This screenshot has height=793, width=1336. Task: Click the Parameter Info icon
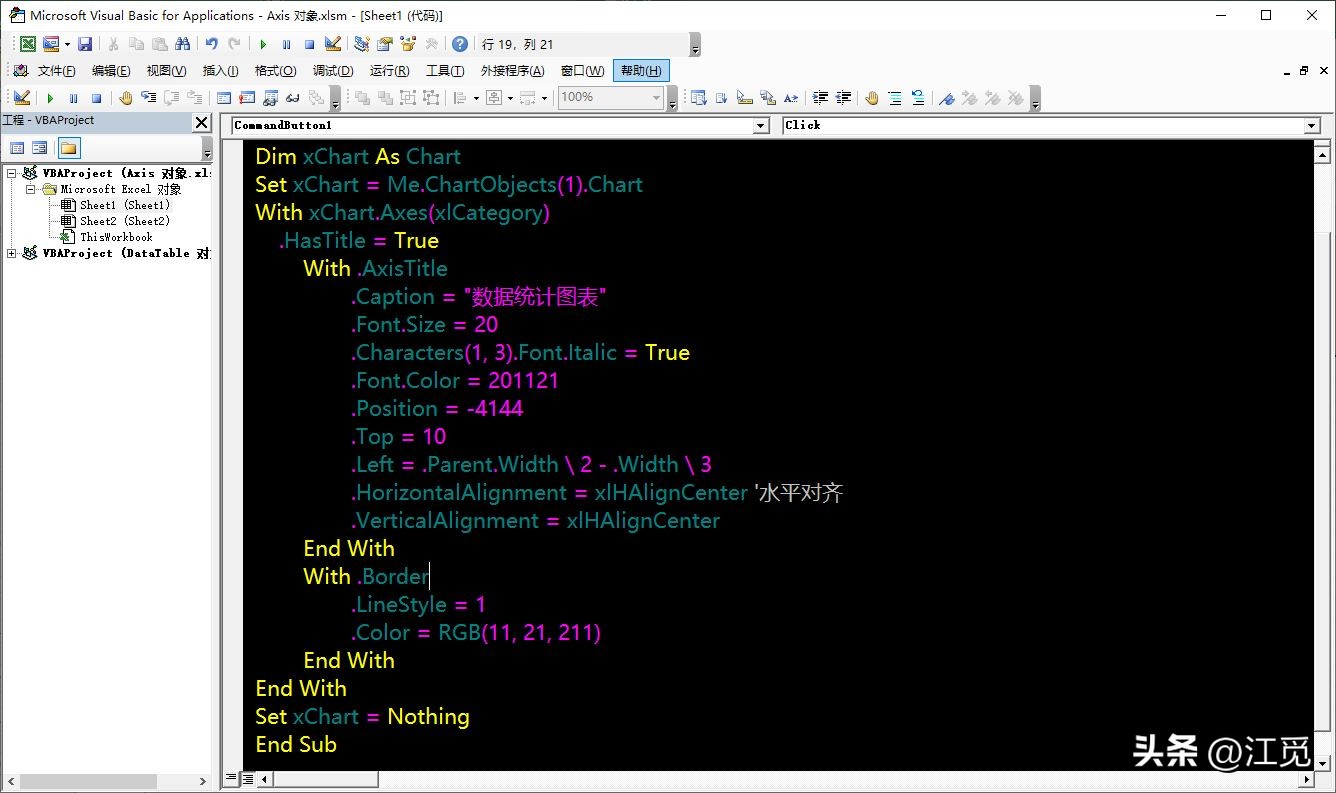768,97
